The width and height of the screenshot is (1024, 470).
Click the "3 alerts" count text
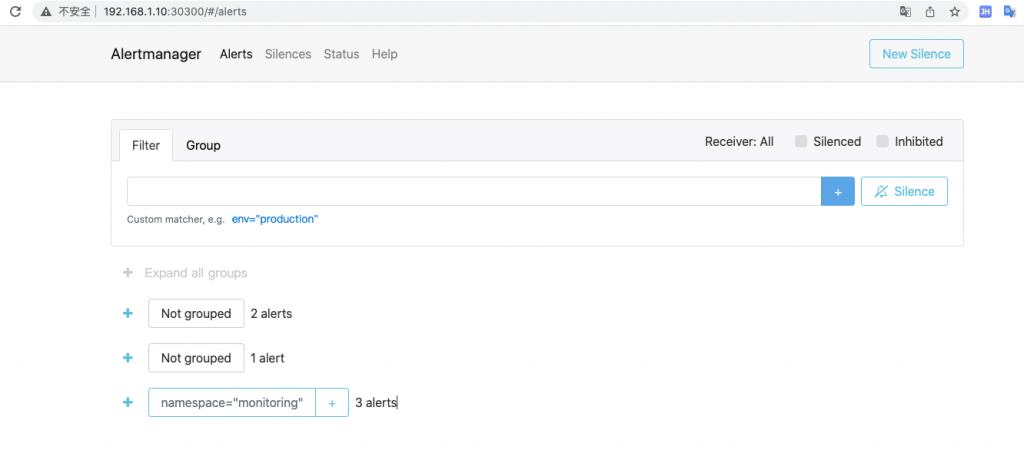coord(376,403)
